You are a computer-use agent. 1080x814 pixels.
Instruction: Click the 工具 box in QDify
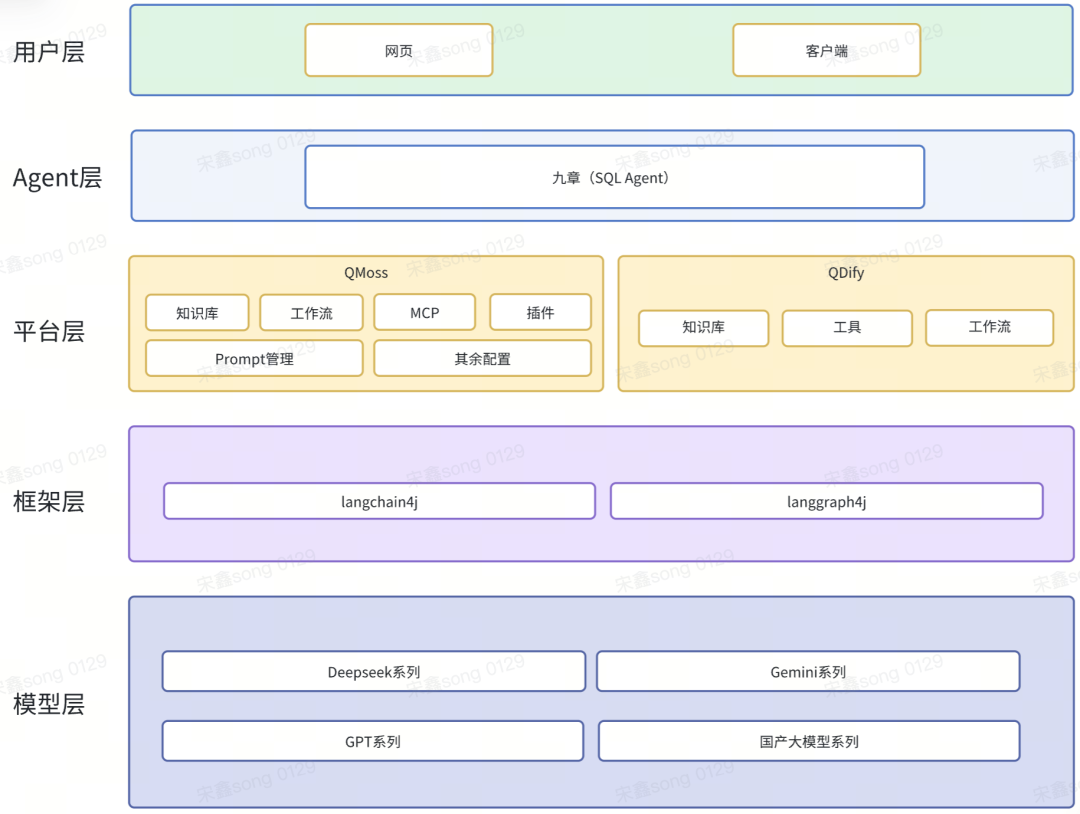point(847,327)
